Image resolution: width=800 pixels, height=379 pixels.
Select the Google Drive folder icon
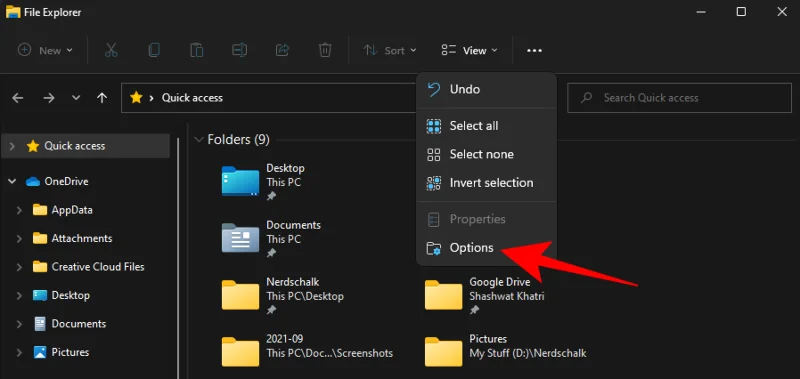443,295
